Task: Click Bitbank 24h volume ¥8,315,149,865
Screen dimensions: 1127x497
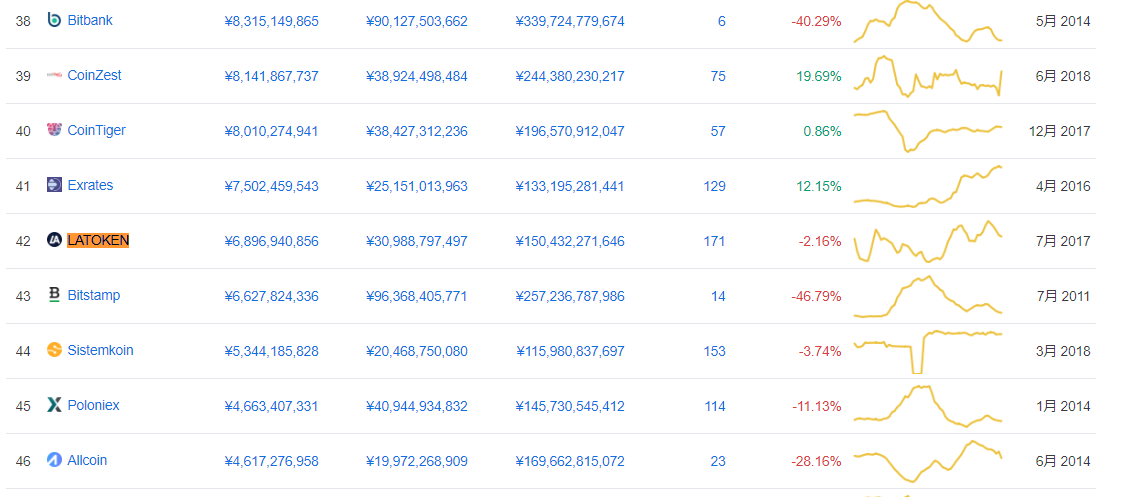Action: tap(272, 22)
